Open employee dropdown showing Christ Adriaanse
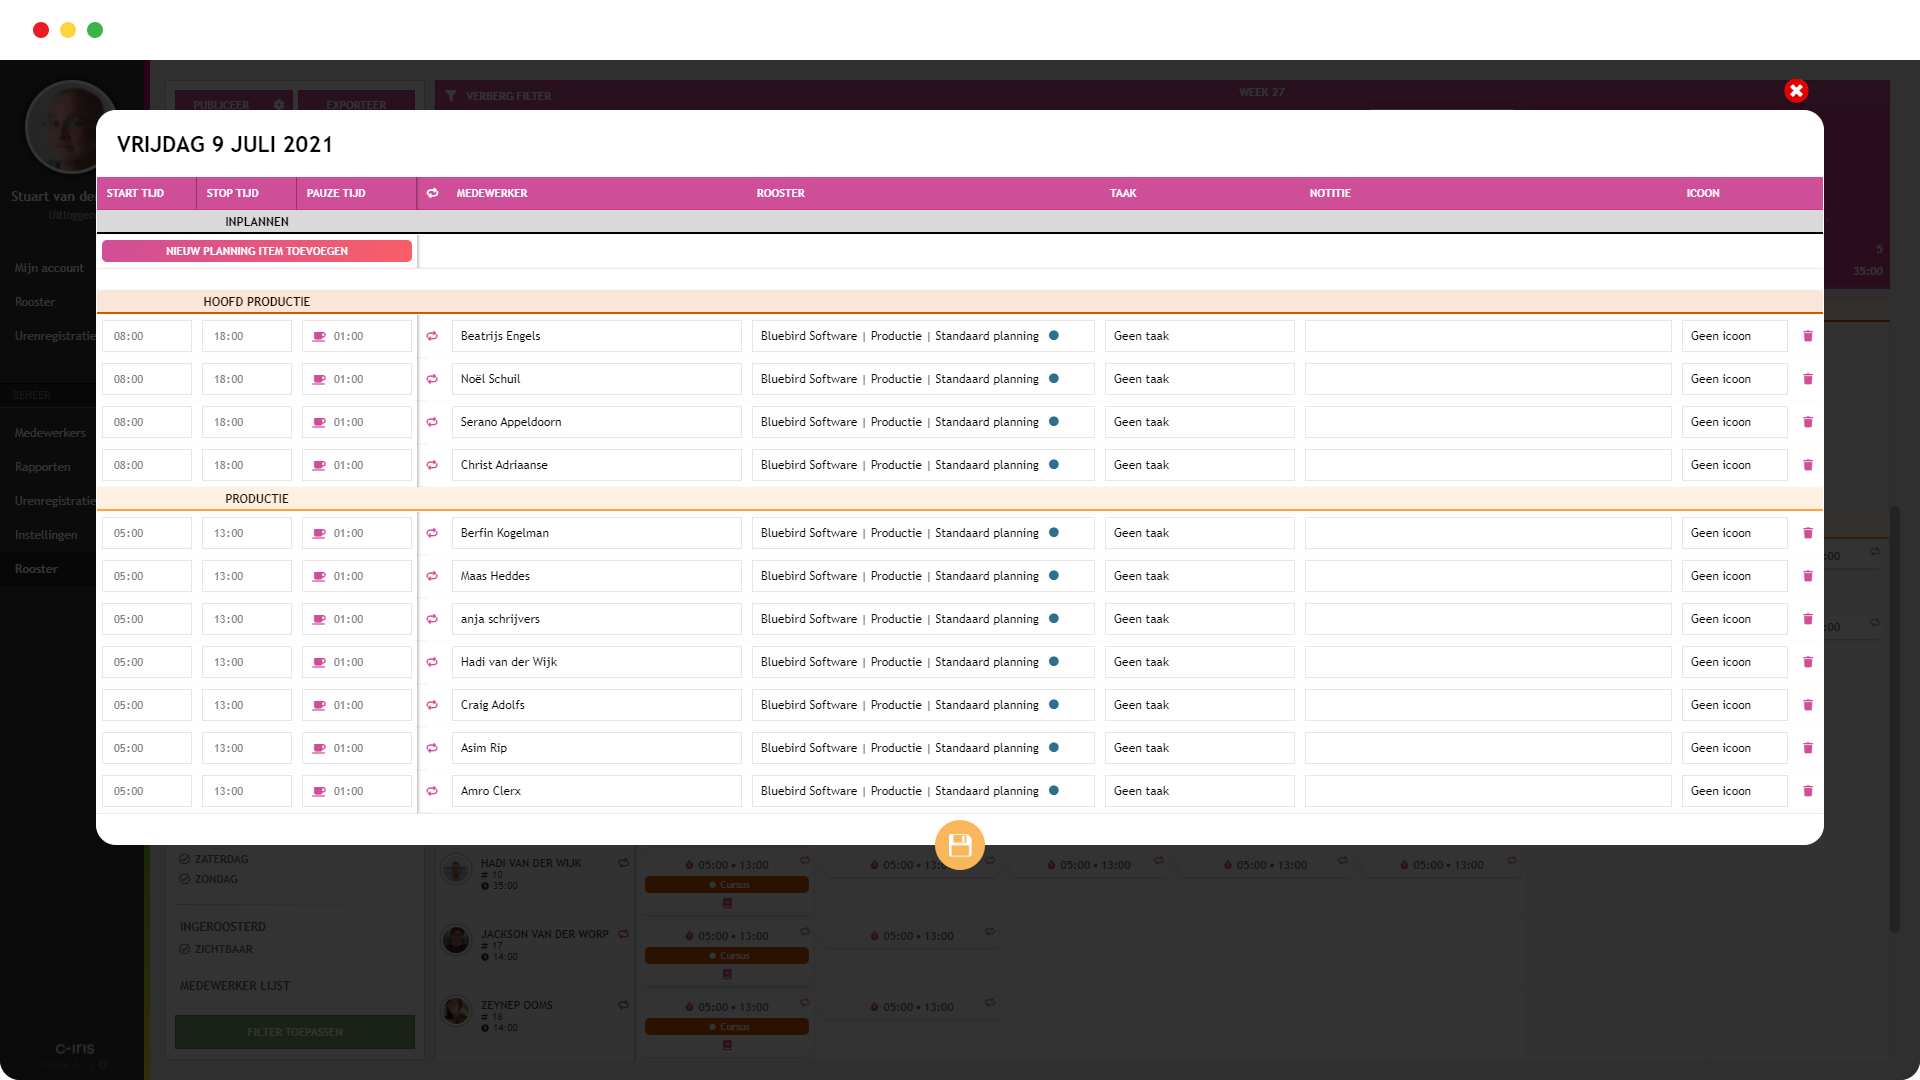The width and height of the screenshot is (1920, 1080). point(596,465)
